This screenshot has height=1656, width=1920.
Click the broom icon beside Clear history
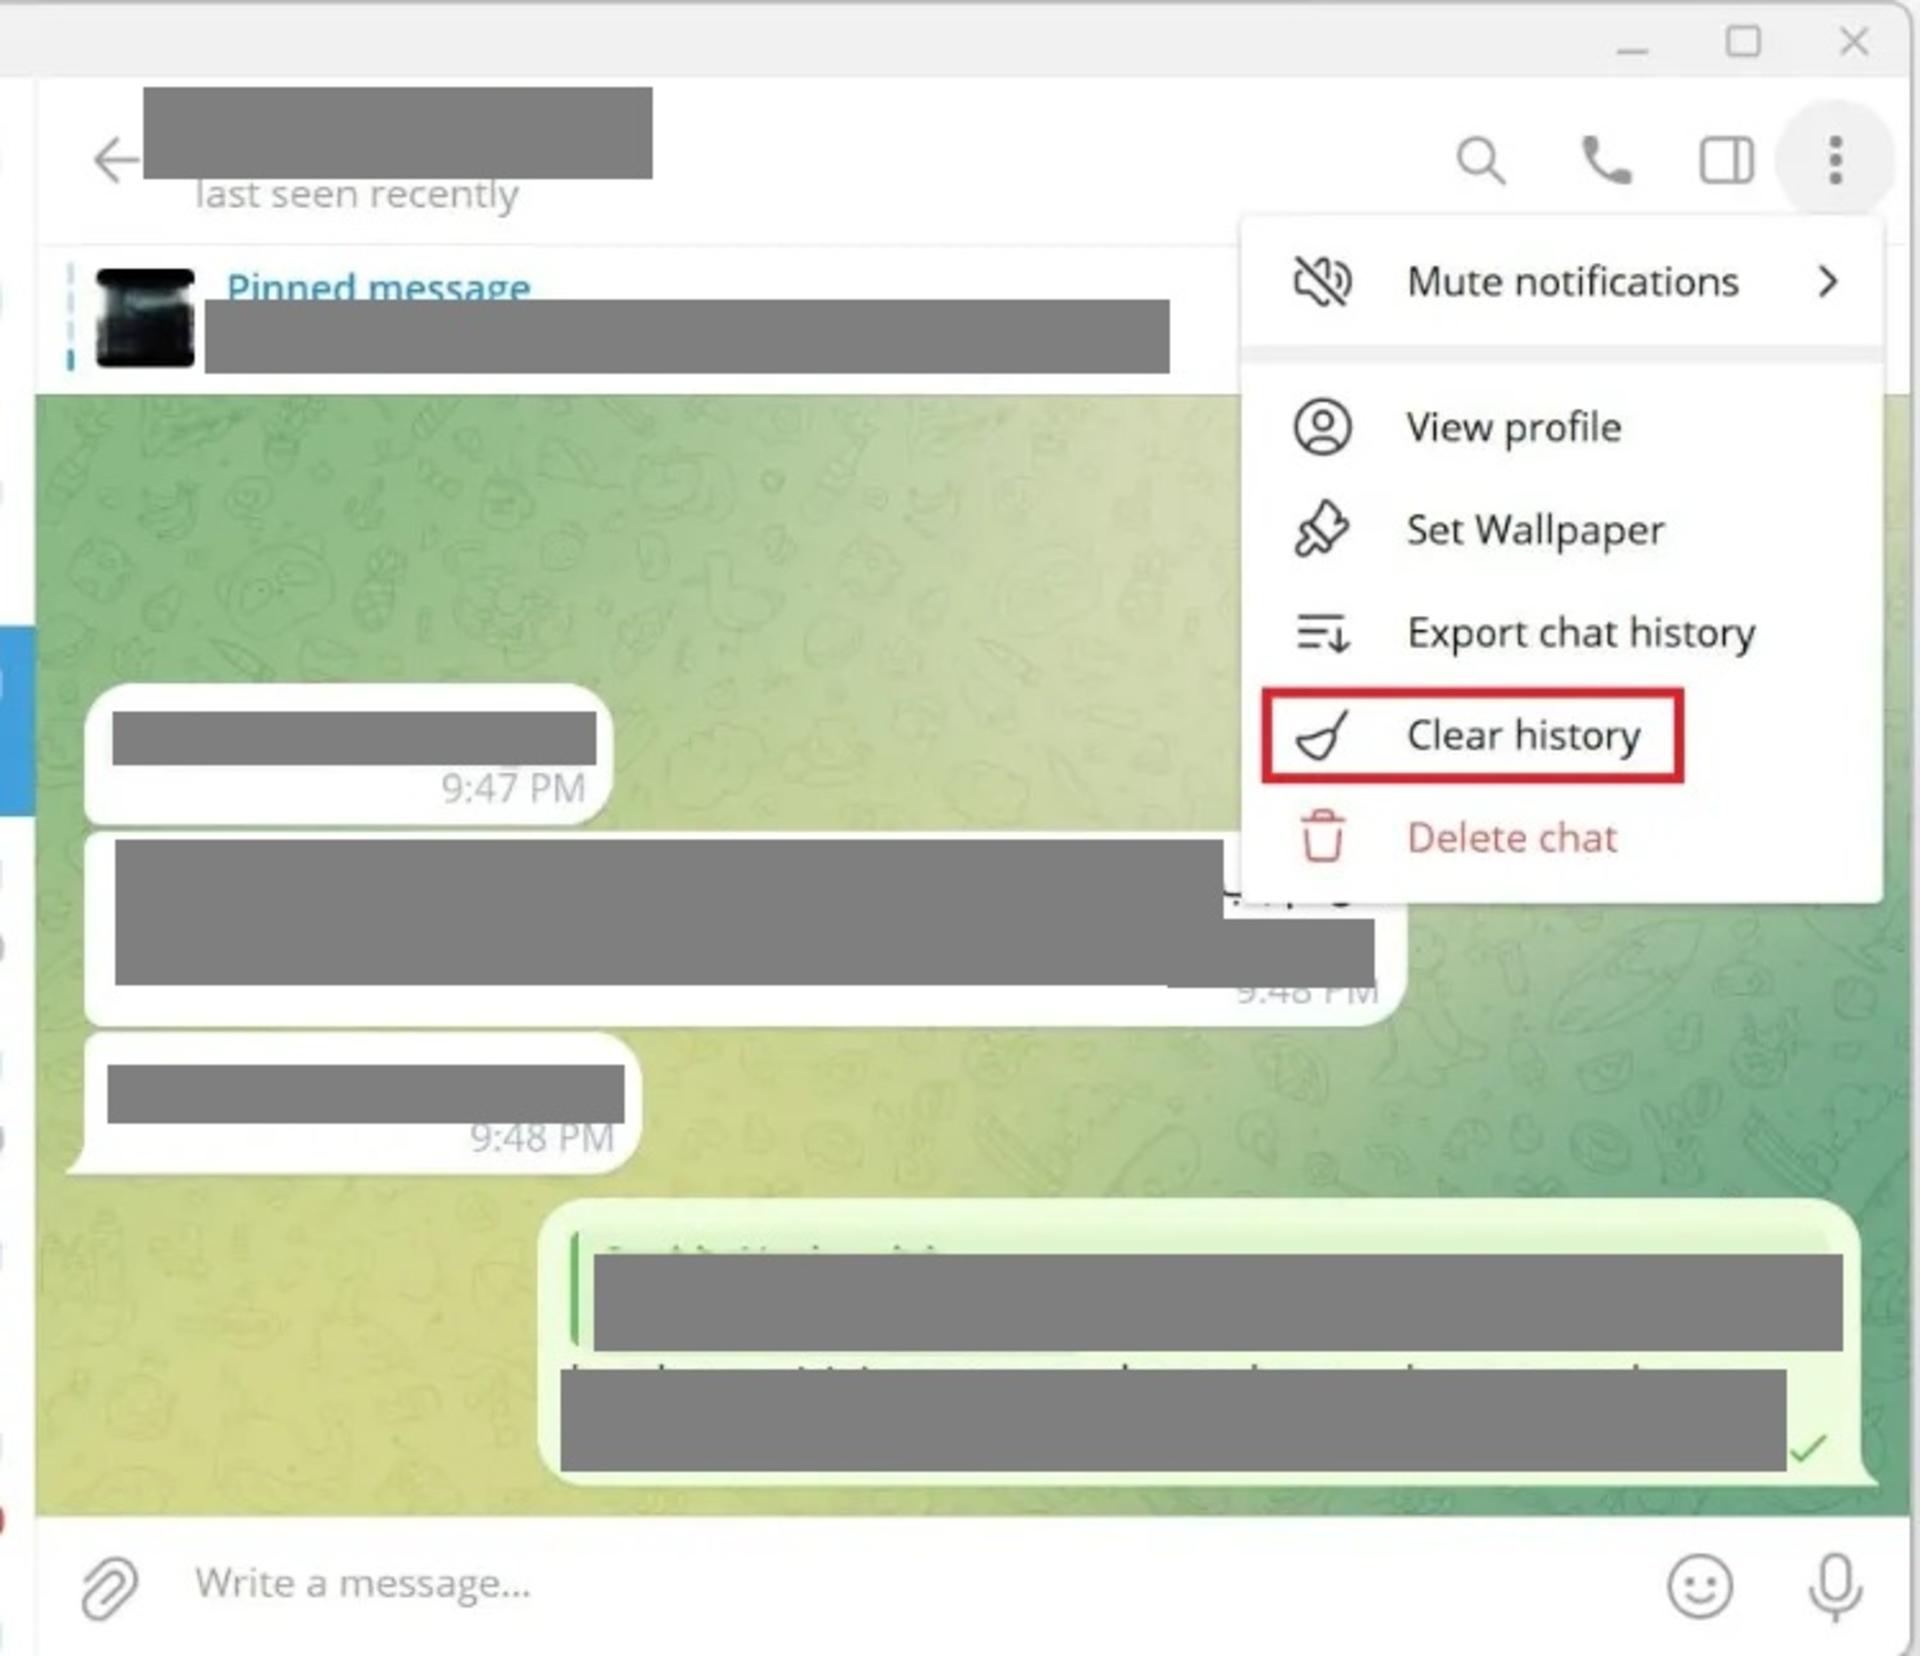click(x=1322, y=736)
